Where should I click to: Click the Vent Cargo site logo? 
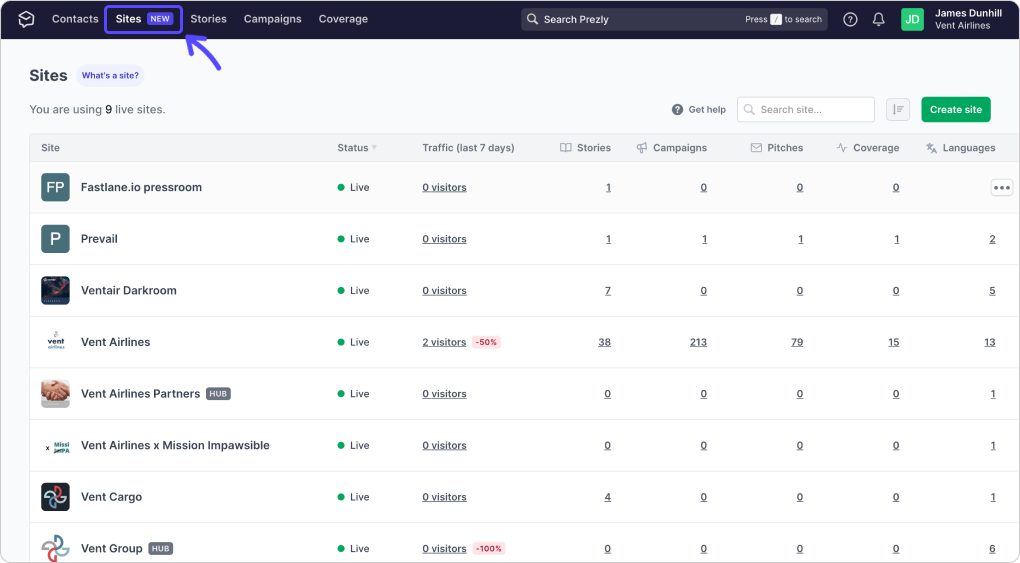click(55, 497)
